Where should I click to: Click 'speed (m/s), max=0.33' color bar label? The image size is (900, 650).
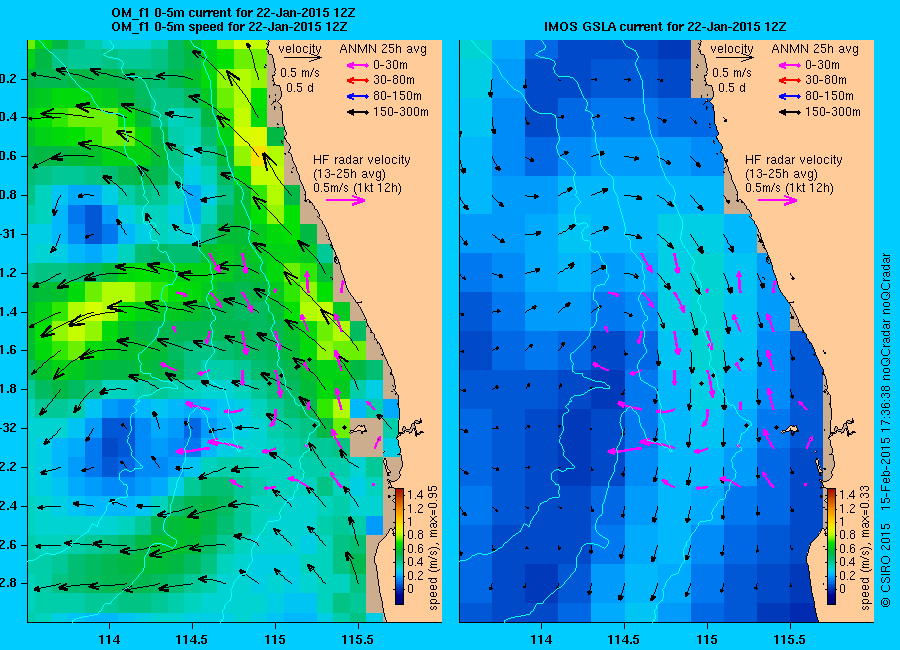[866, 548]
